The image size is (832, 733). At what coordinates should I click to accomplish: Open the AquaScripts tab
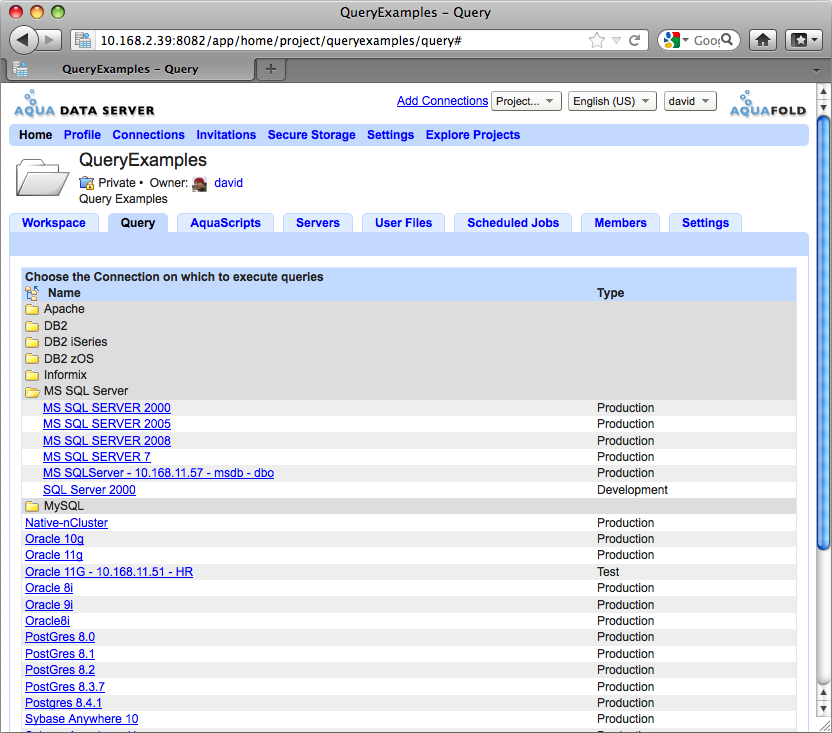[x=226, y=223]
